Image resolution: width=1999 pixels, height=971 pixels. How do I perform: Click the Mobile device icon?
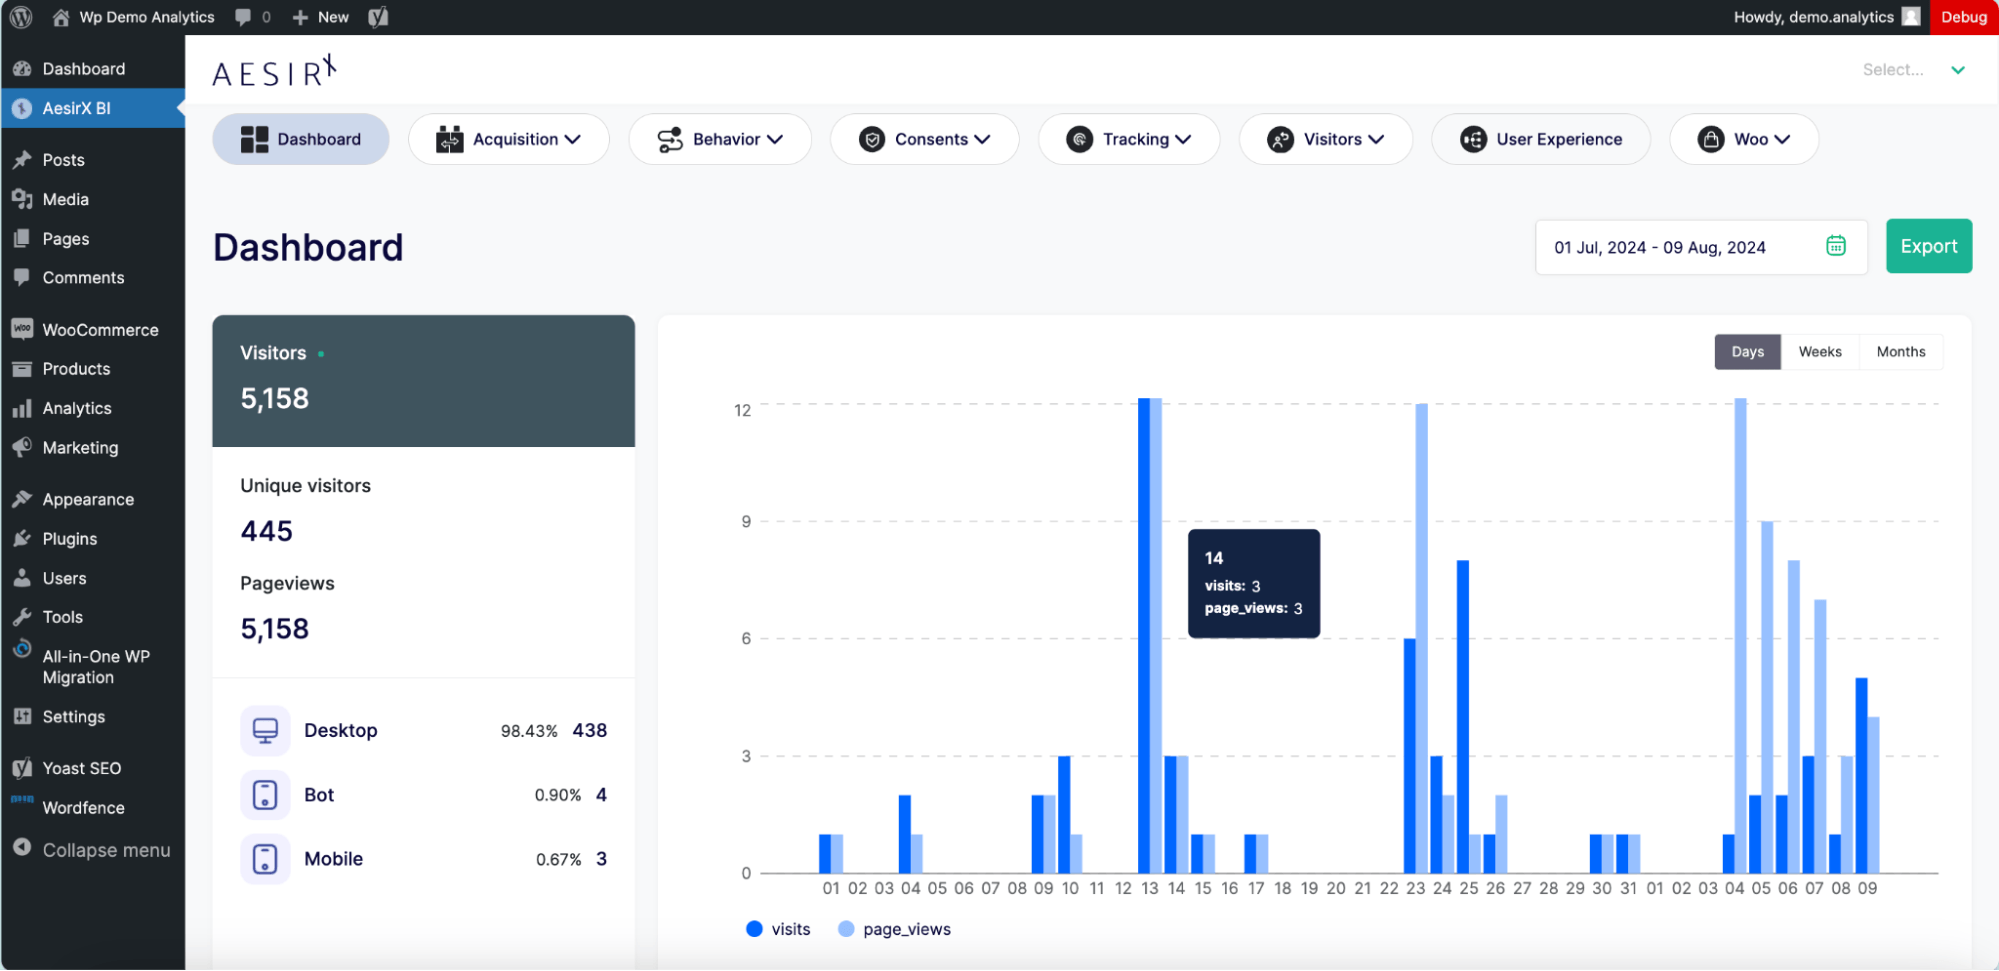265,859
